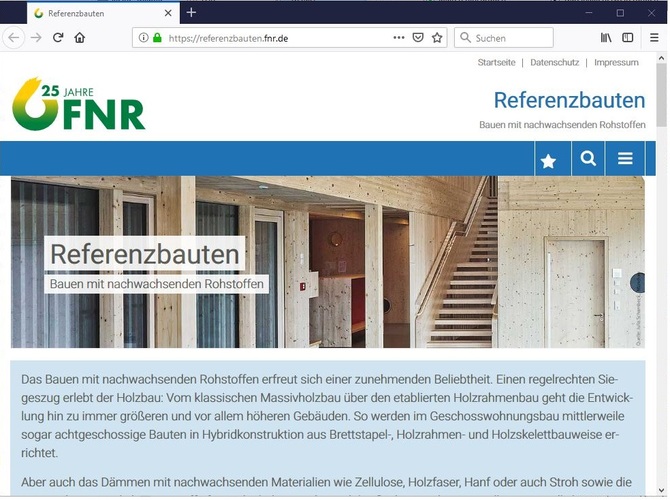Show site information for the secure connection
Viewport: 670px width, 500px height.
coord(143,38)
